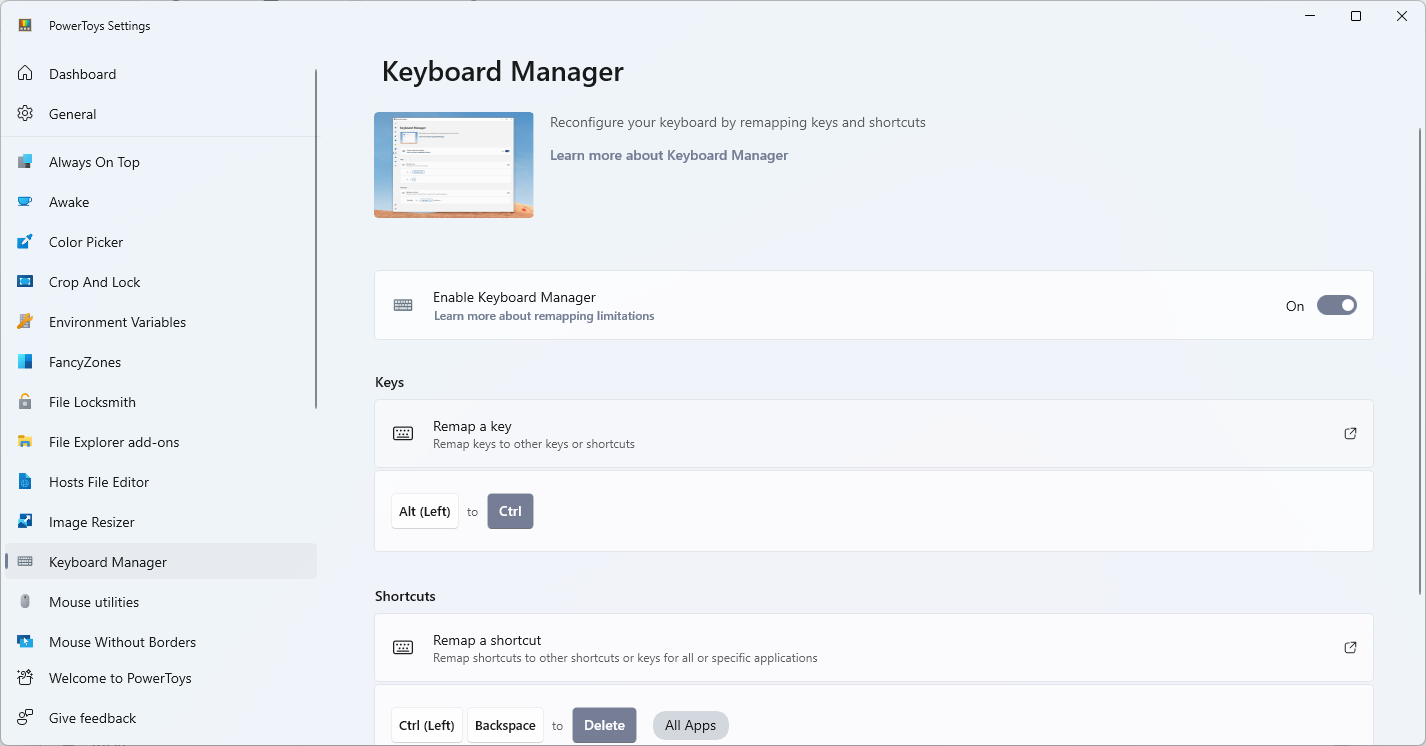Click the Always On Top icon
This screenshot has width=1426, height=746.
25,162
